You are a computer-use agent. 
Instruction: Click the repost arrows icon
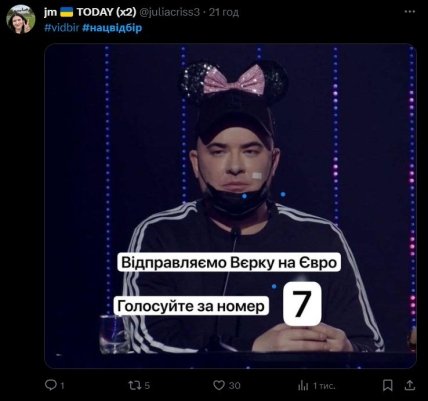134,385
